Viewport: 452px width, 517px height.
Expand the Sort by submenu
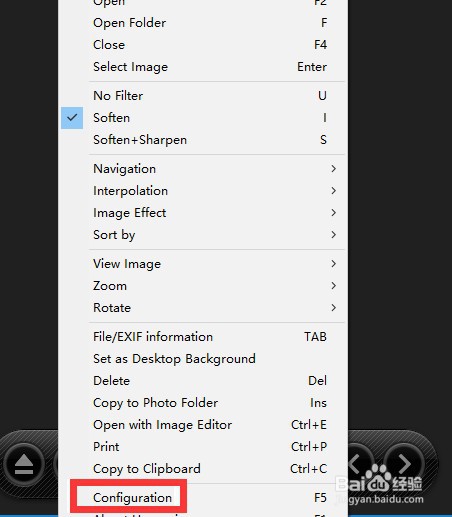point(203,235)
